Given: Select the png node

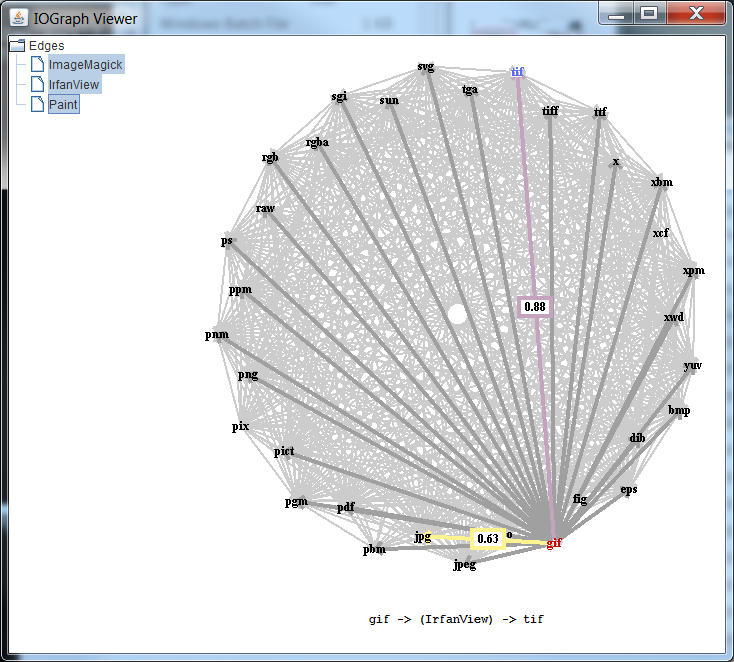Looking at the screenshot, I should (x=248, y=375).
